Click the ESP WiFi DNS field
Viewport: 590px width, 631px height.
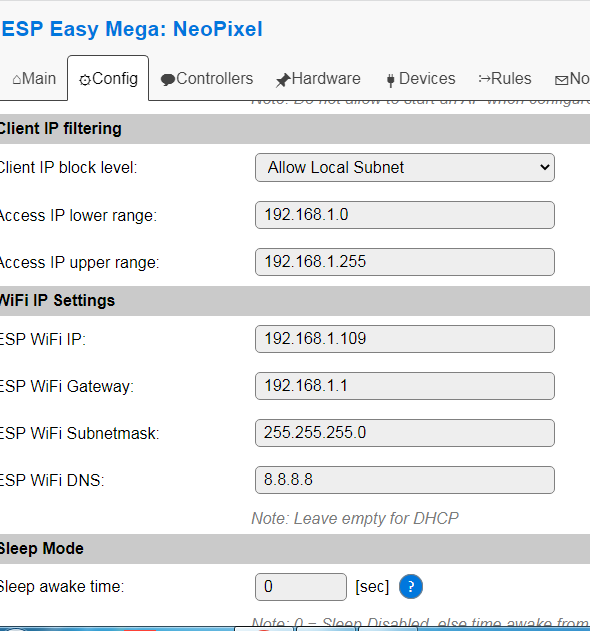(405, 480)
